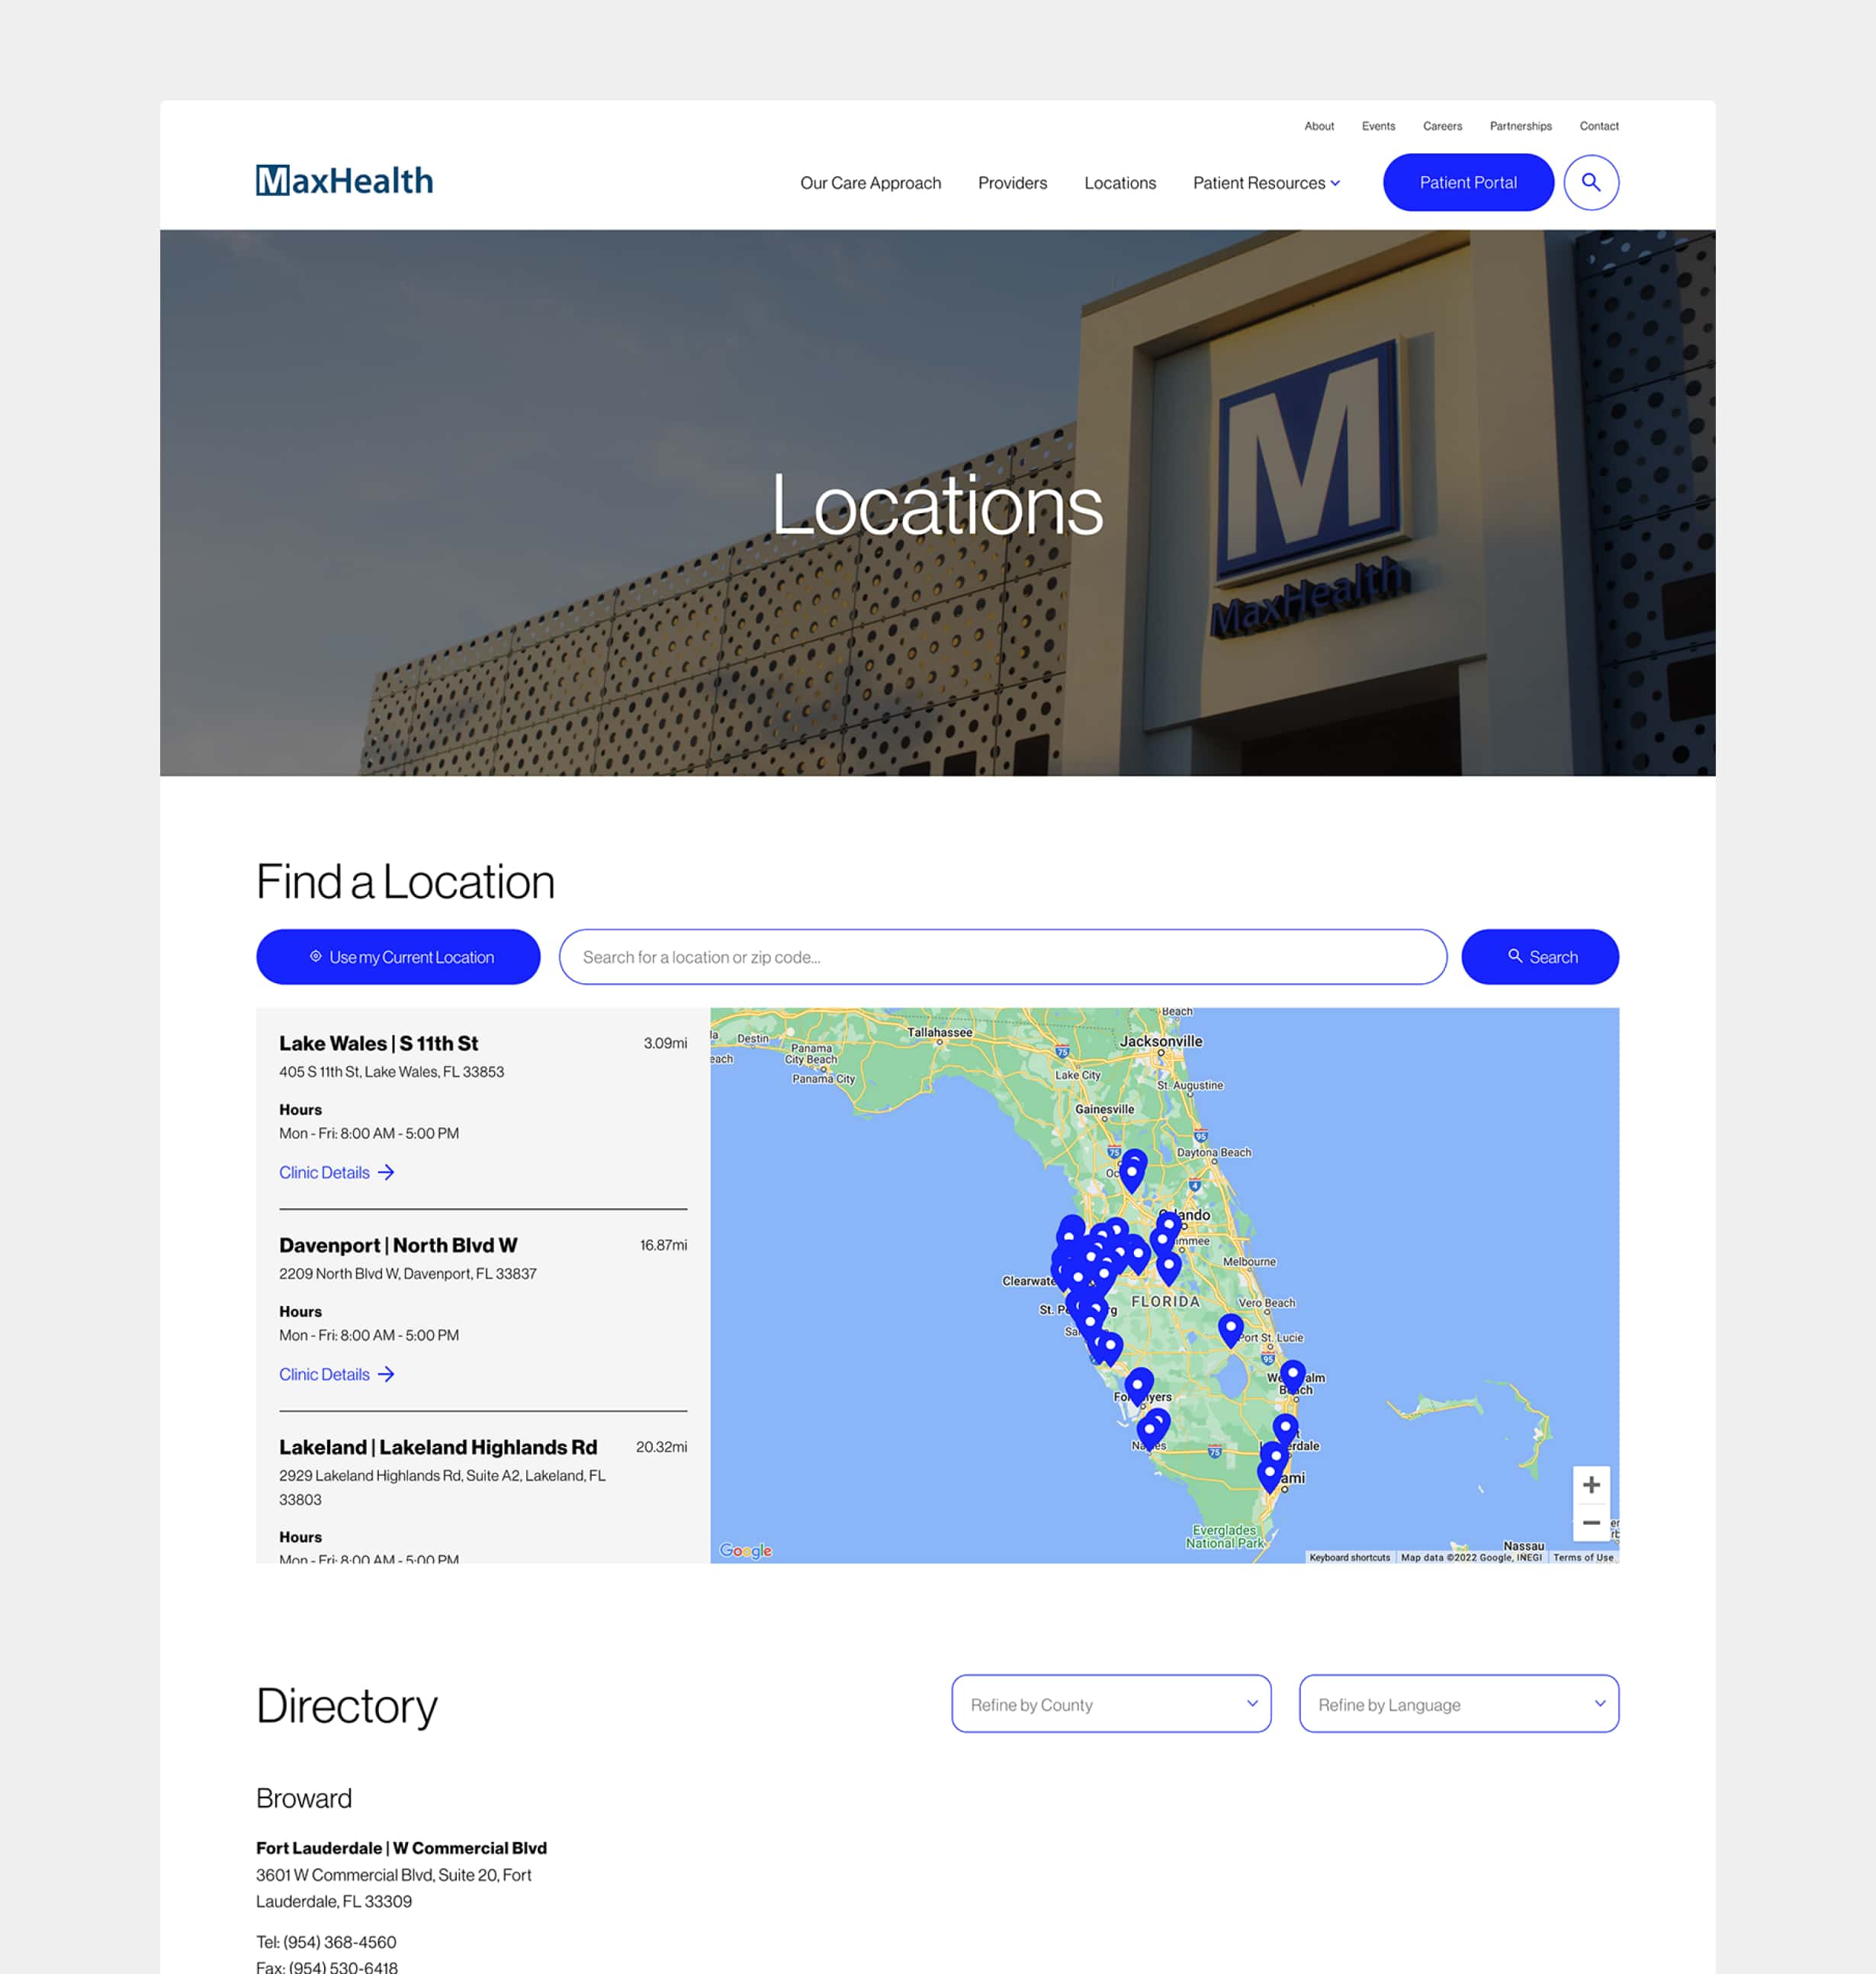Viewport: 1876px width, 1974px height.
Task: Open Refine by Language dropdown
Action: pos(1458,1704)
